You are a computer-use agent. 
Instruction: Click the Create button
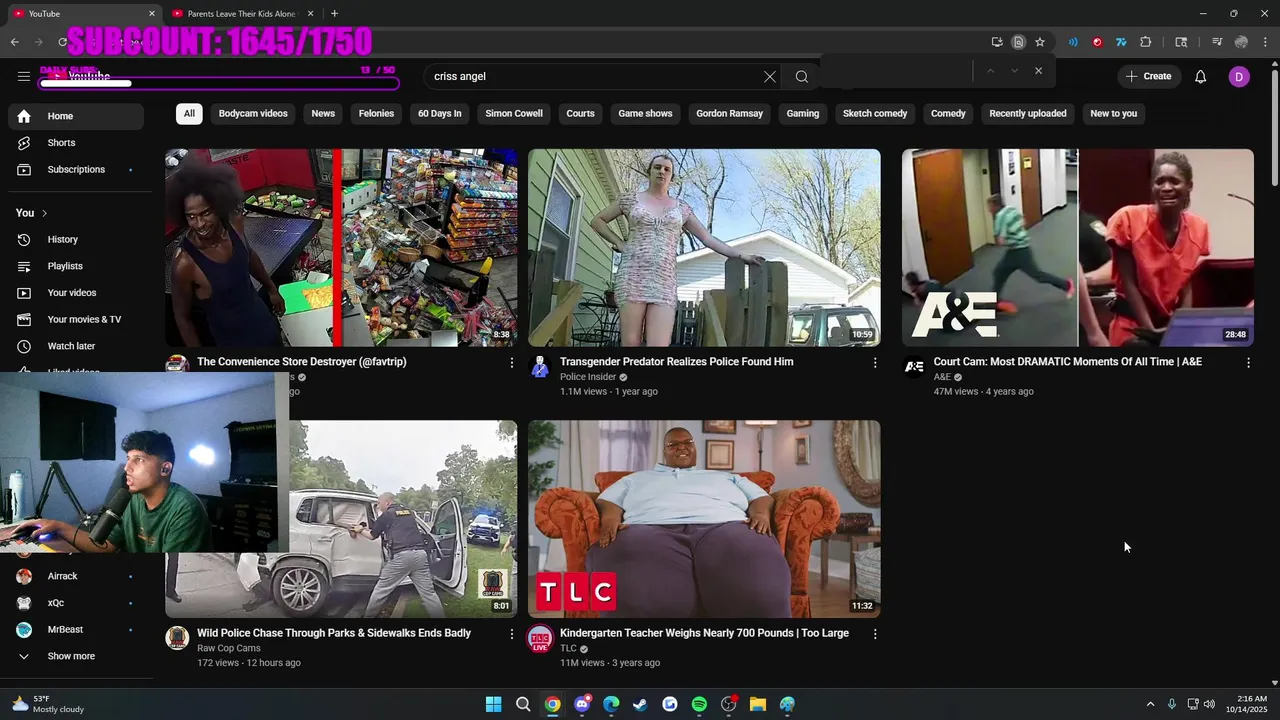(1148, 76)
